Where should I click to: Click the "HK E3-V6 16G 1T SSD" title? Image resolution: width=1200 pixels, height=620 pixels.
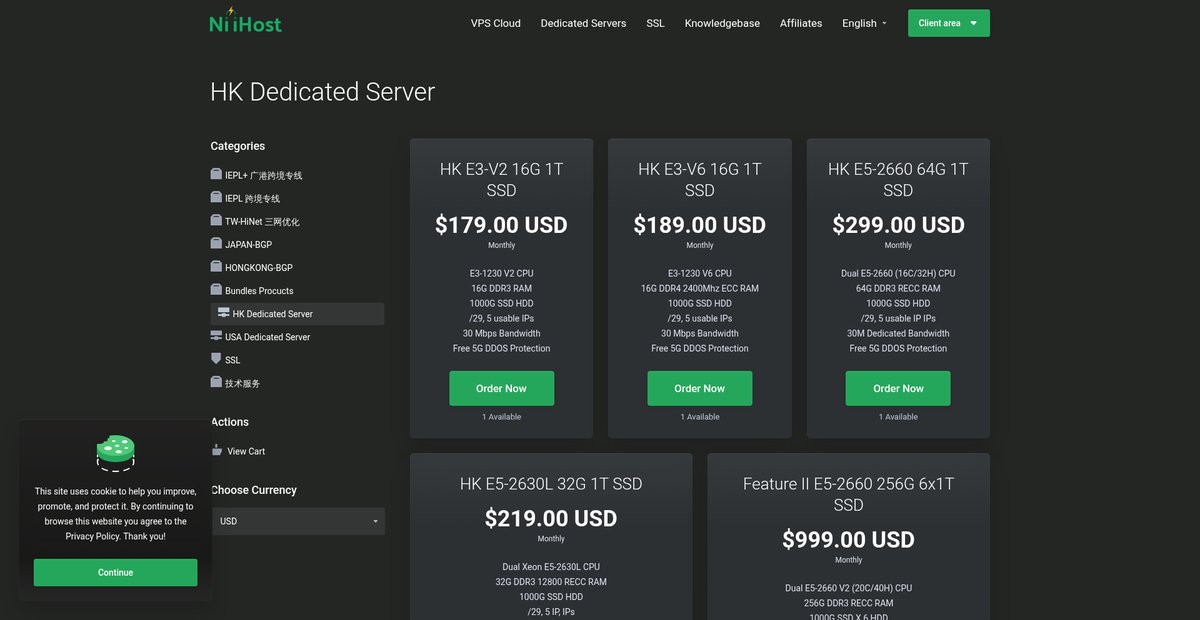tap(700, 180)
